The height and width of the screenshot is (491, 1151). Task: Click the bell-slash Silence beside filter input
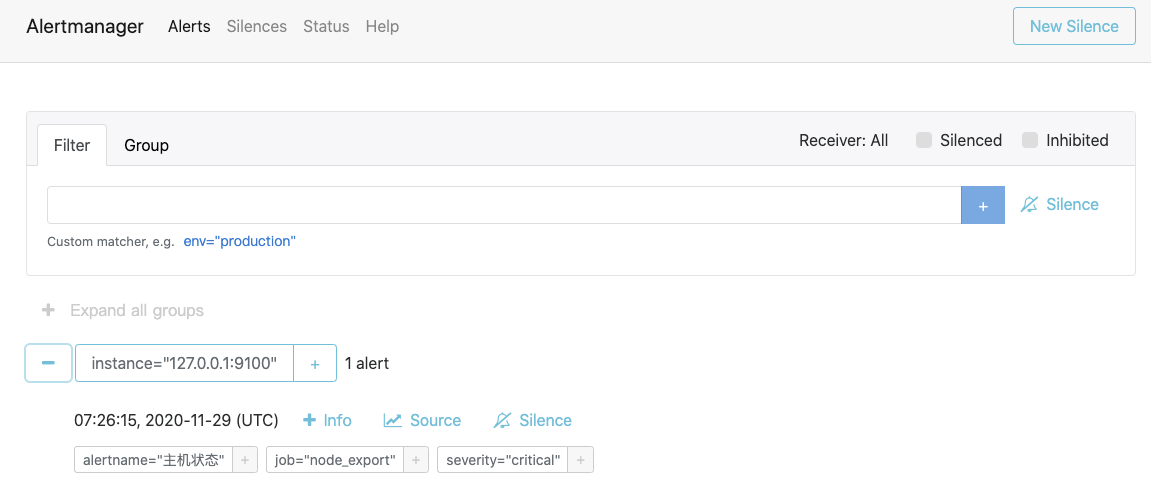[1059, 205]
